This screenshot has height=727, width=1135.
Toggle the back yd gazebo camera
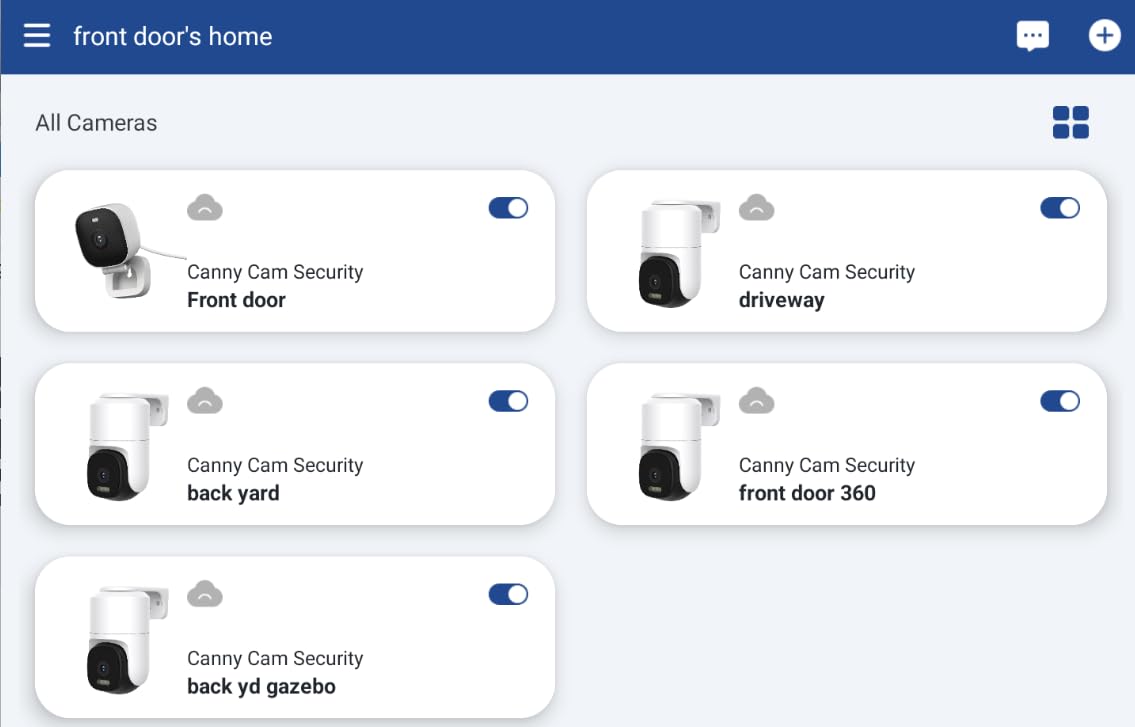(508, 594)
